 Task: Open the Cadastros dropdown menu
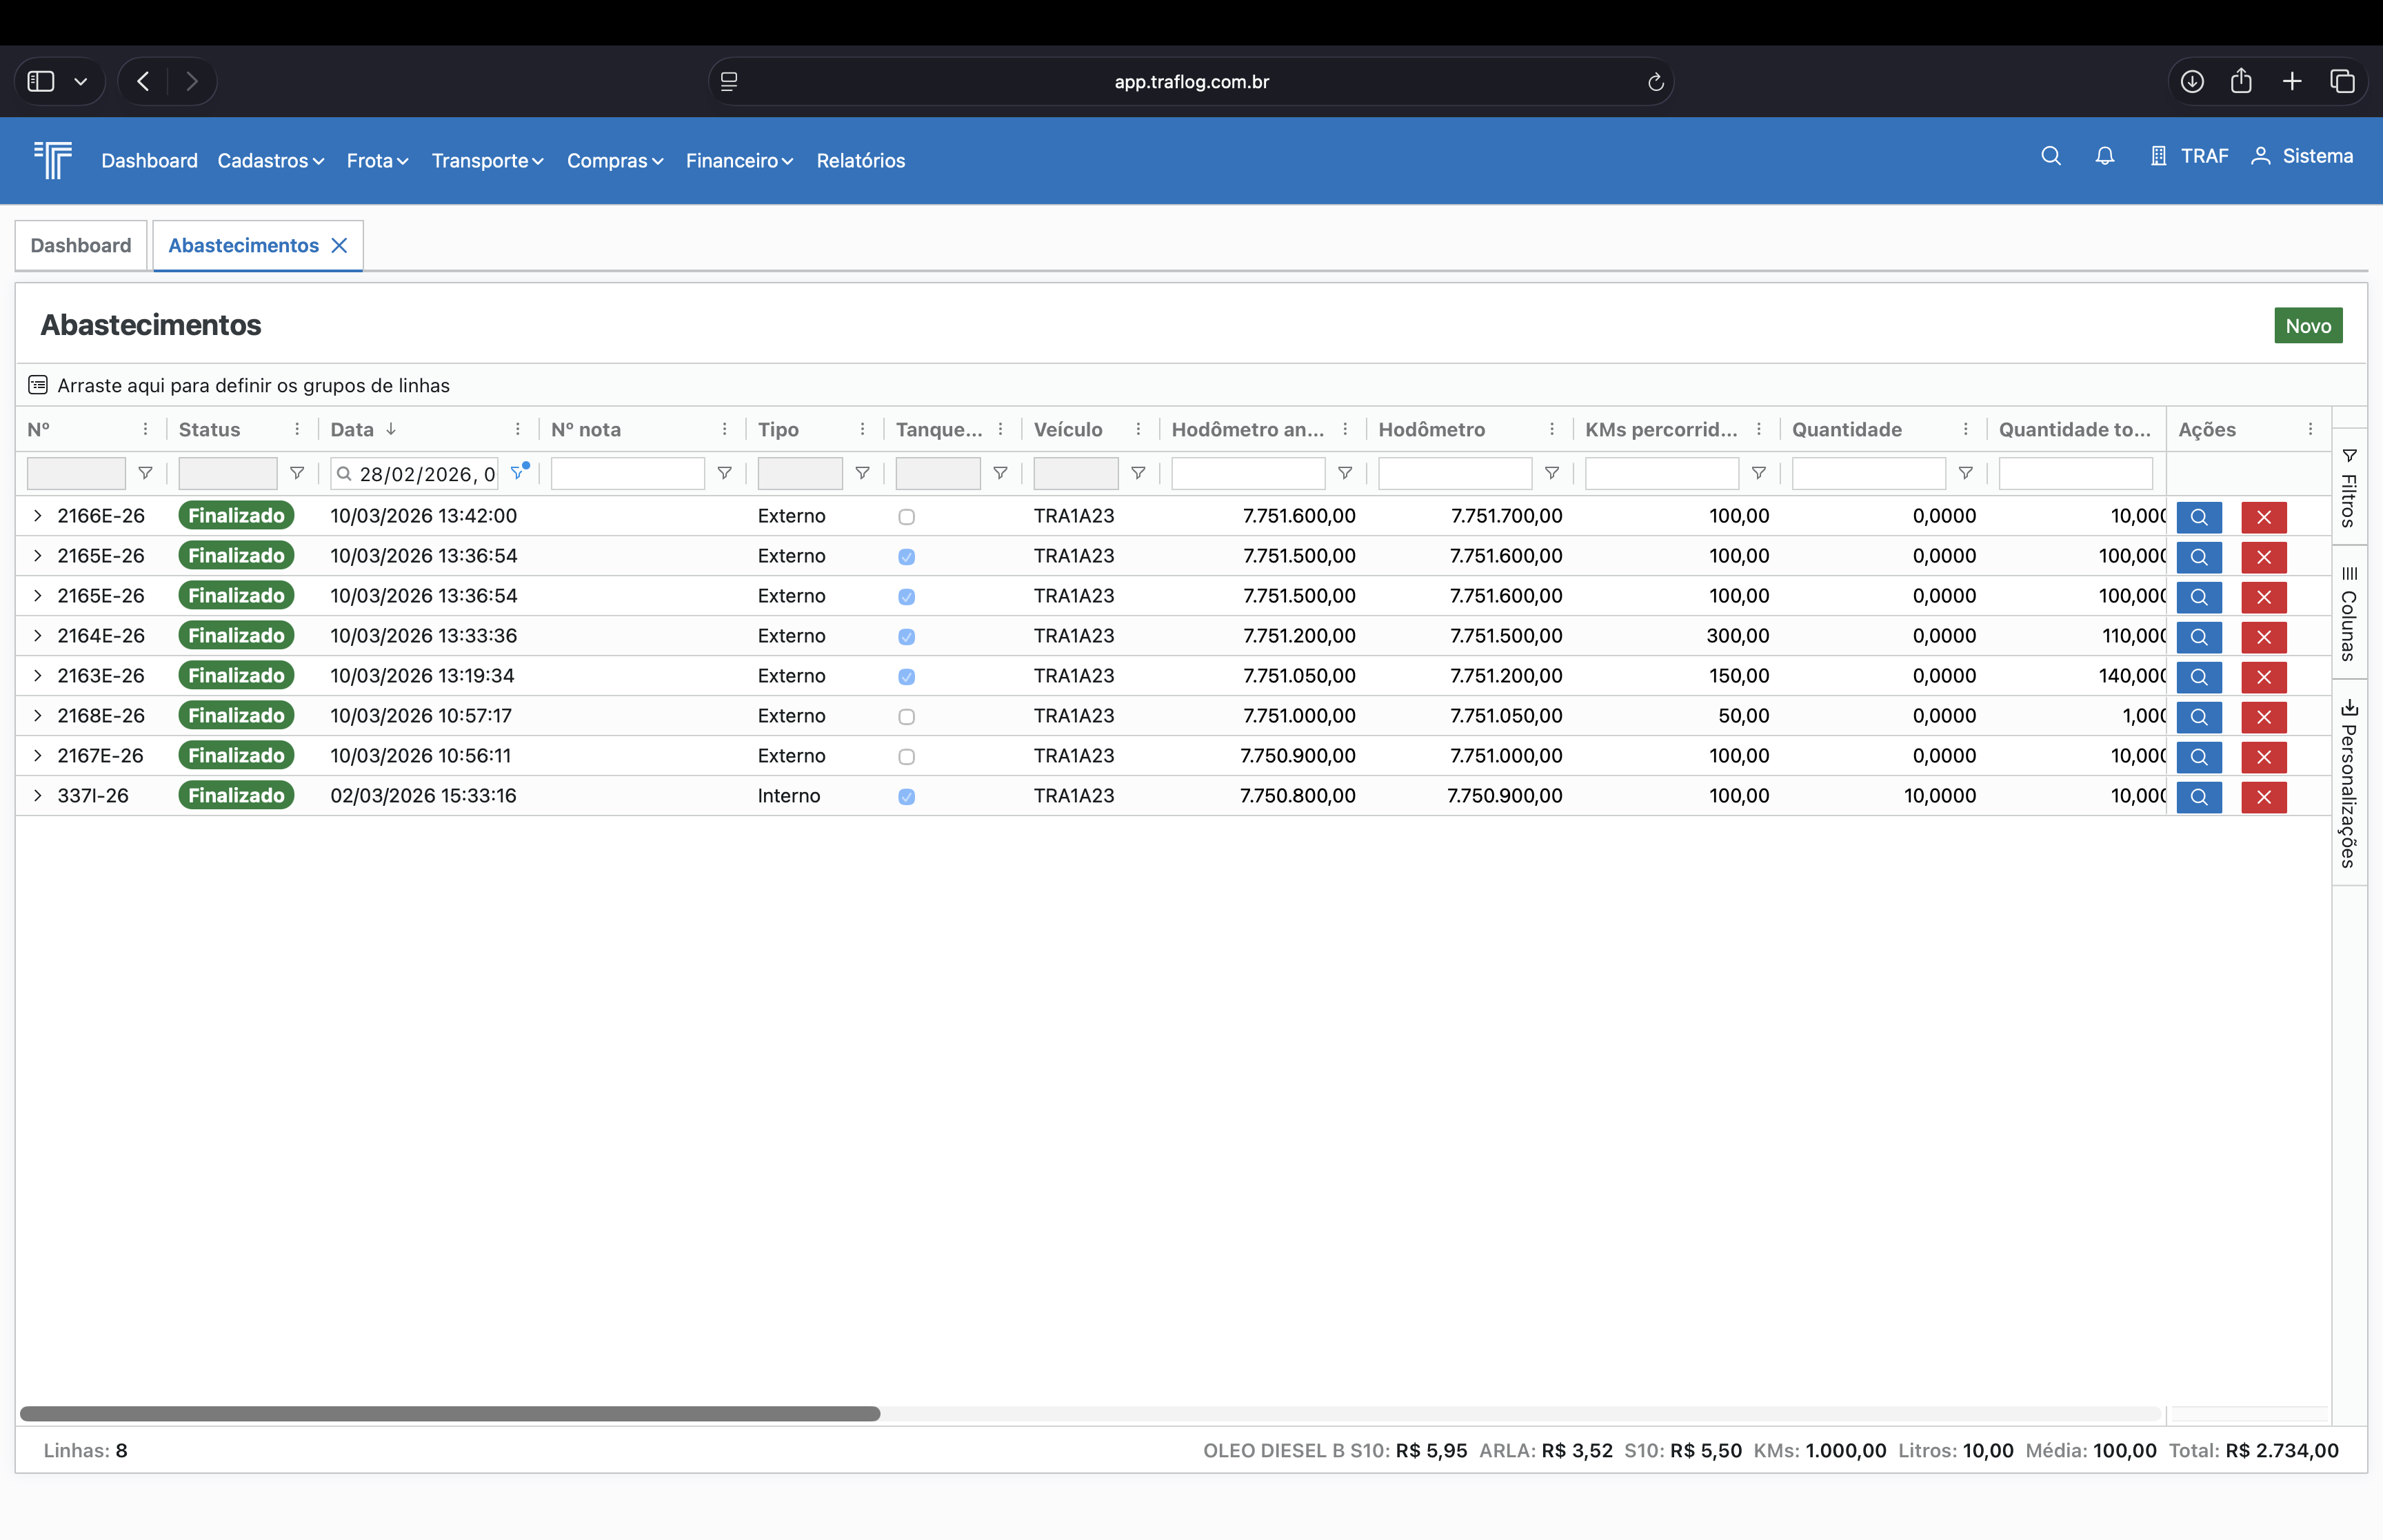coord(270,161)
